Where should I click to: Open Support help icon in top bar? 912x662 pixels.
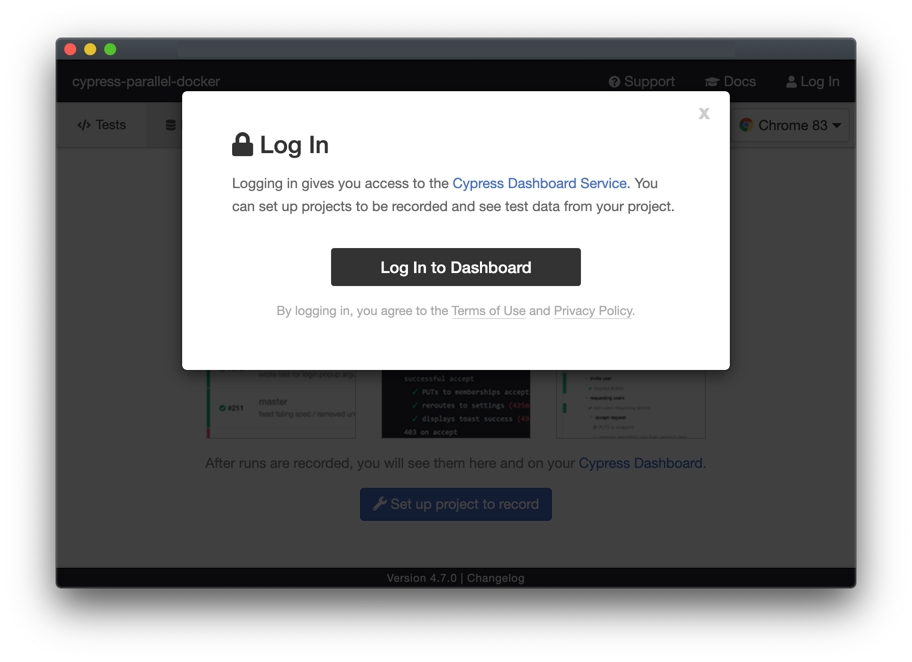(x=614, y=82)
